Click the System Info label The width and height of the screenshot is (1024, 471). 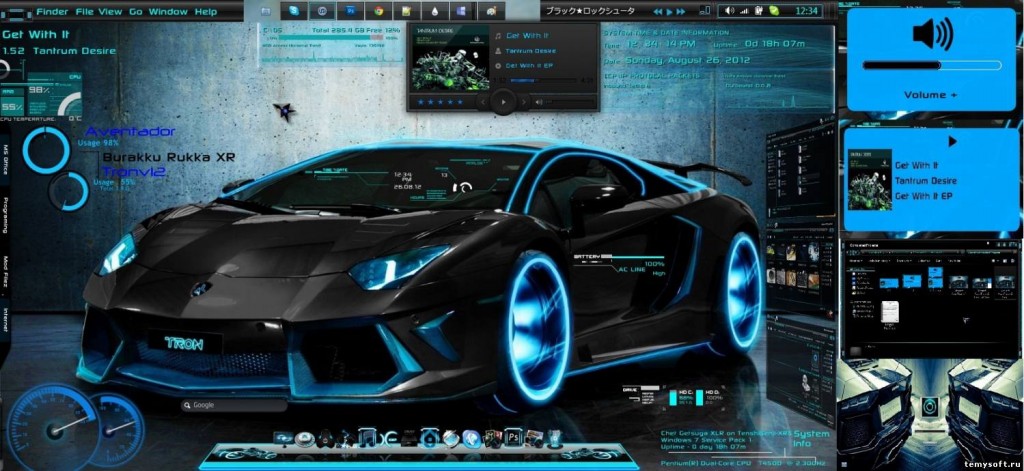812,438
